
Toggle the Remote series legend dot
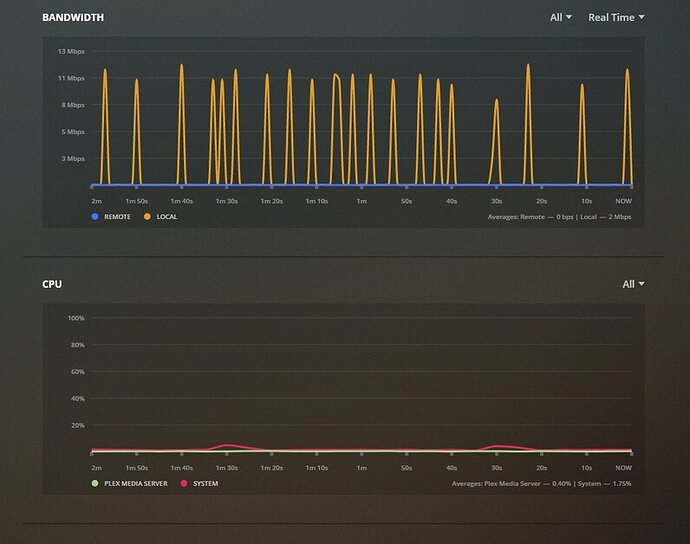[x=95, y=217]
